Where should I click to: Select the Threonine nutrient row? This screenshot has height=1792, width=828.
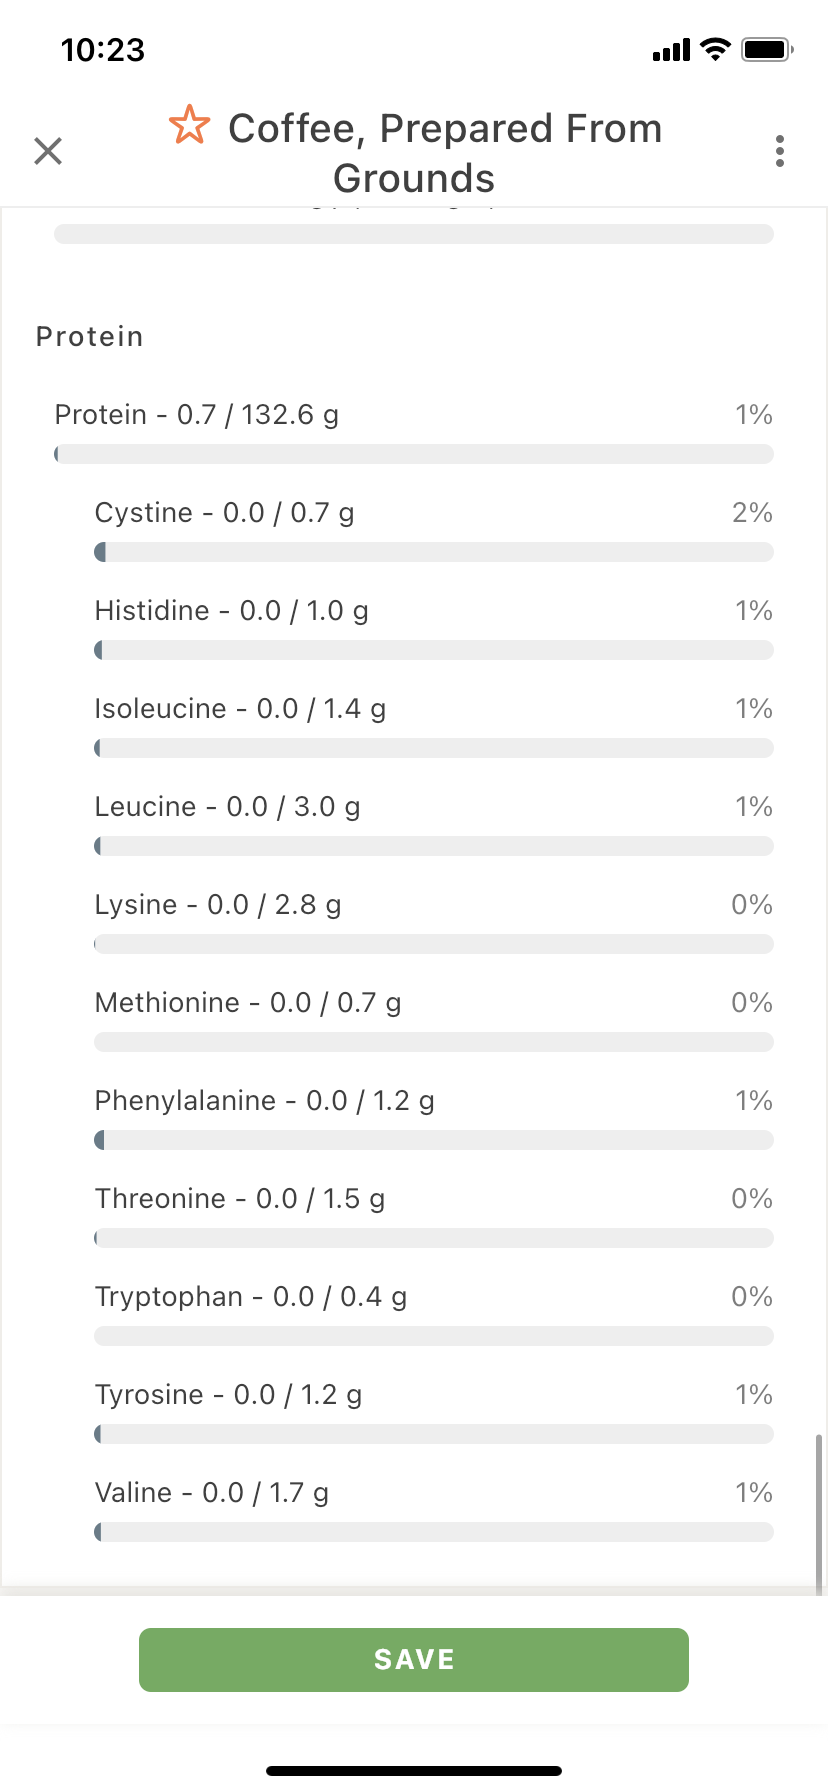(434, 1215)
